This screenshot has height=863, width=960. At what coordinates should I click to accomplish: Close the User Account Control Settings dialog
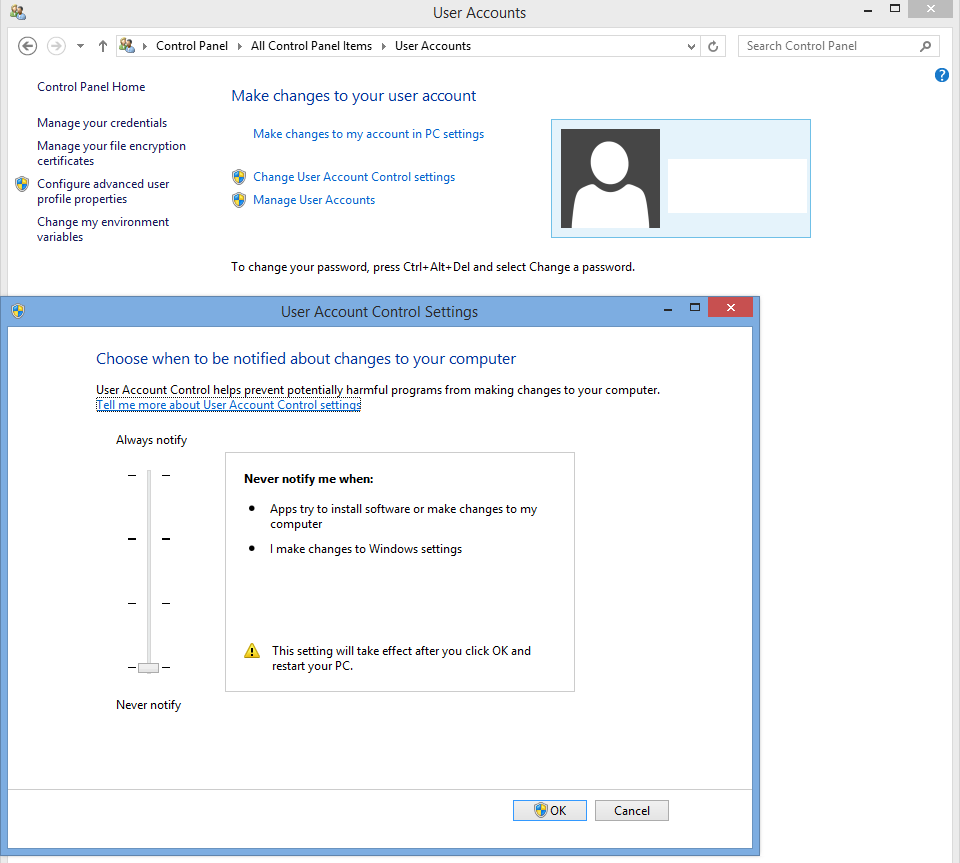[x=730, y=307]
